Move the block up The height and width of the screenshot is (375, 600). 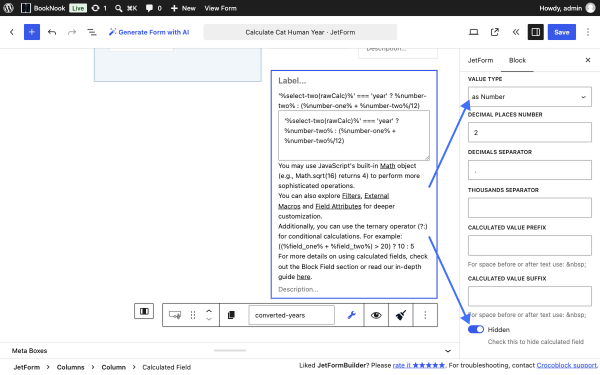pos(209,311)
